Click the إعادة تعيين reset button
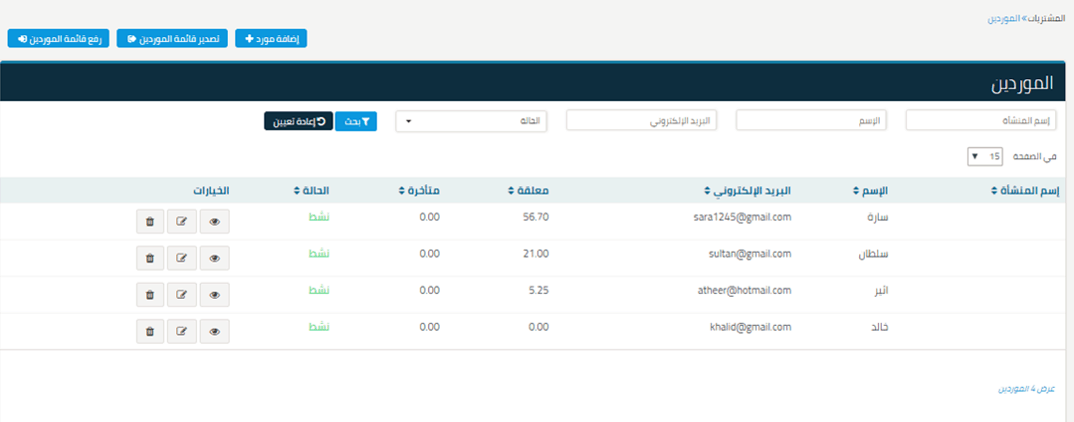Screen dimensions: 1074x422 click(297, 121)
